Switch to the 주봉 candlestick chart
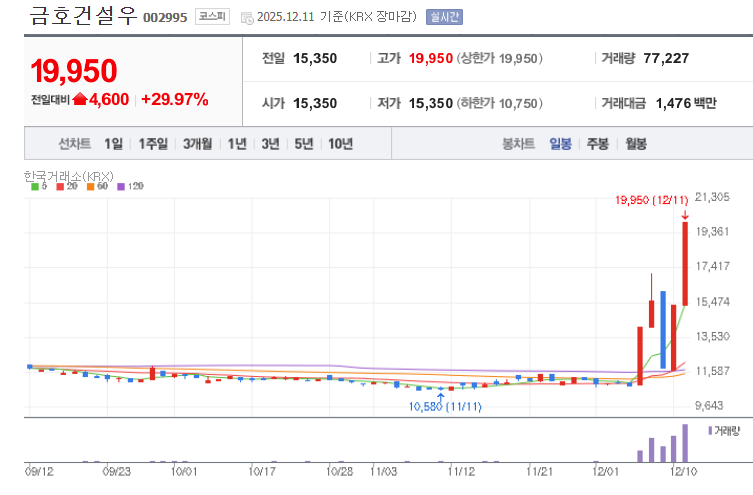Viewport: 753px width, 495px height. (598, 144)
